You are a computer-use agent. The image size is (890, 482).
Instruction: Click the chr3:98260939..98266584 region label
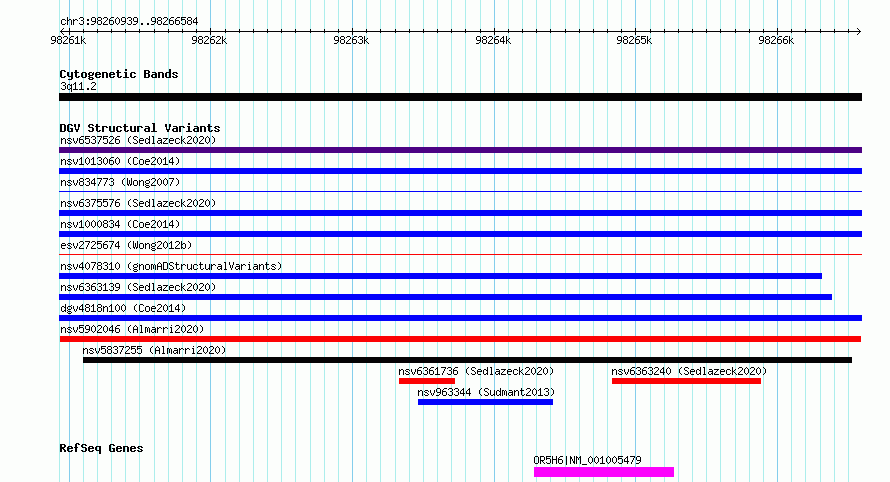click(x=129, y=22)
